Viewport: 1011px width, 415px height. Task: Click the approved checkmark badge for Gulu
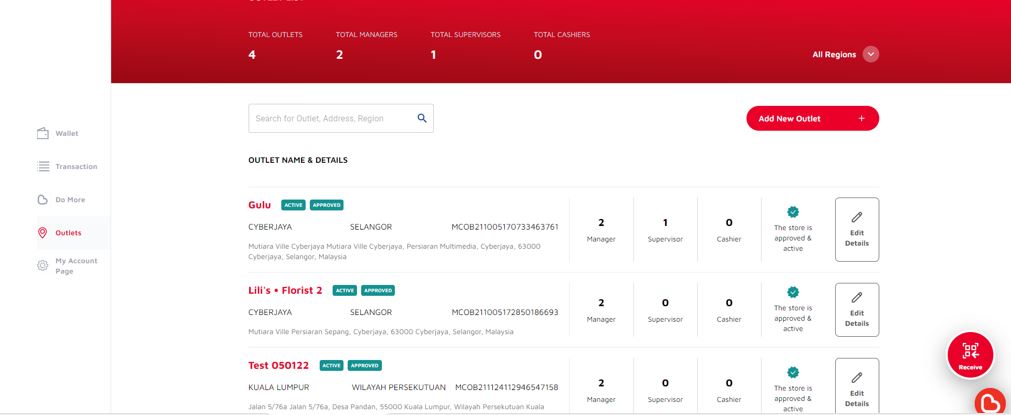pos(792,212)
